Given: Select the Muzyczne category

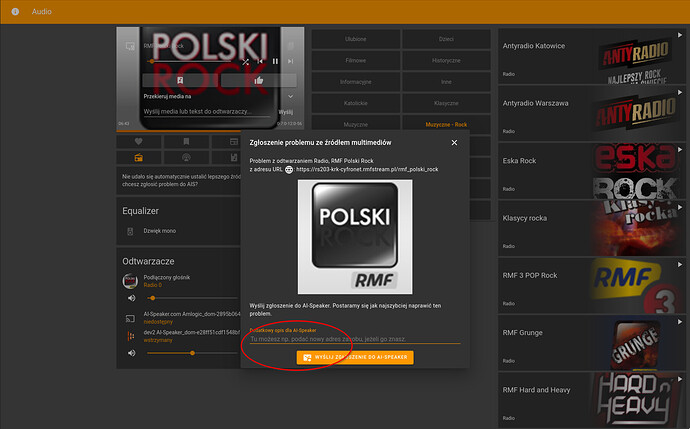Looking at the screenshot, I should coord(356,125).
